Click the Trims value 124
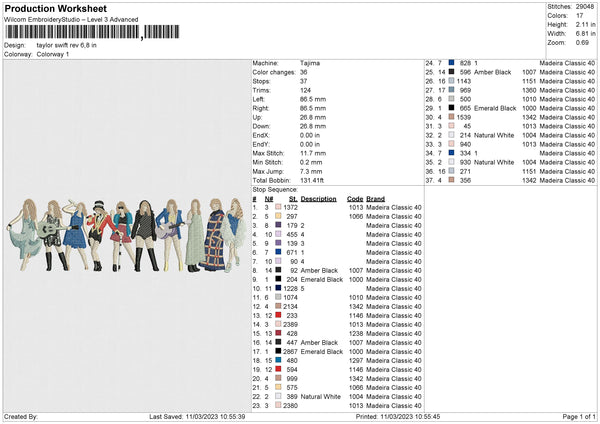This screenshot has height=424, width=600. point(305,90)
